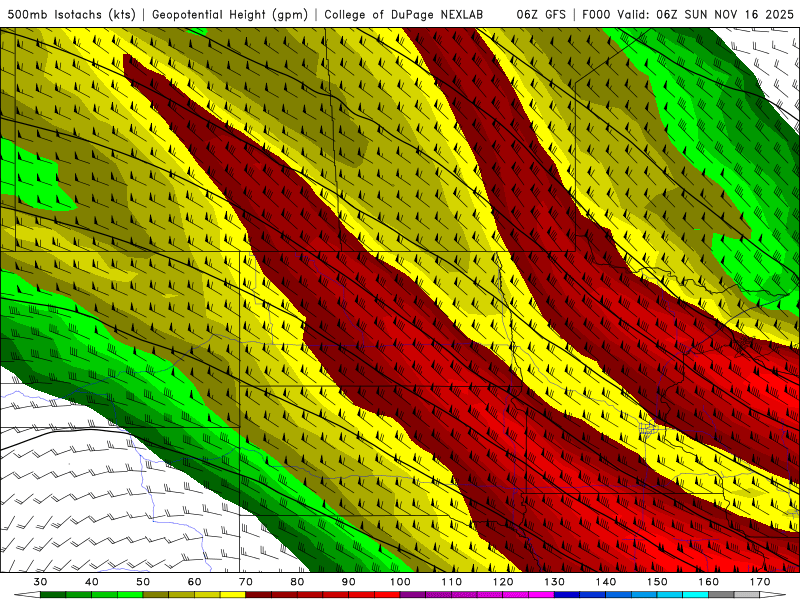This screenshot has width=800, height=600.
Task: Click the 150 value on the color scale
Action: tap(657, 582)
